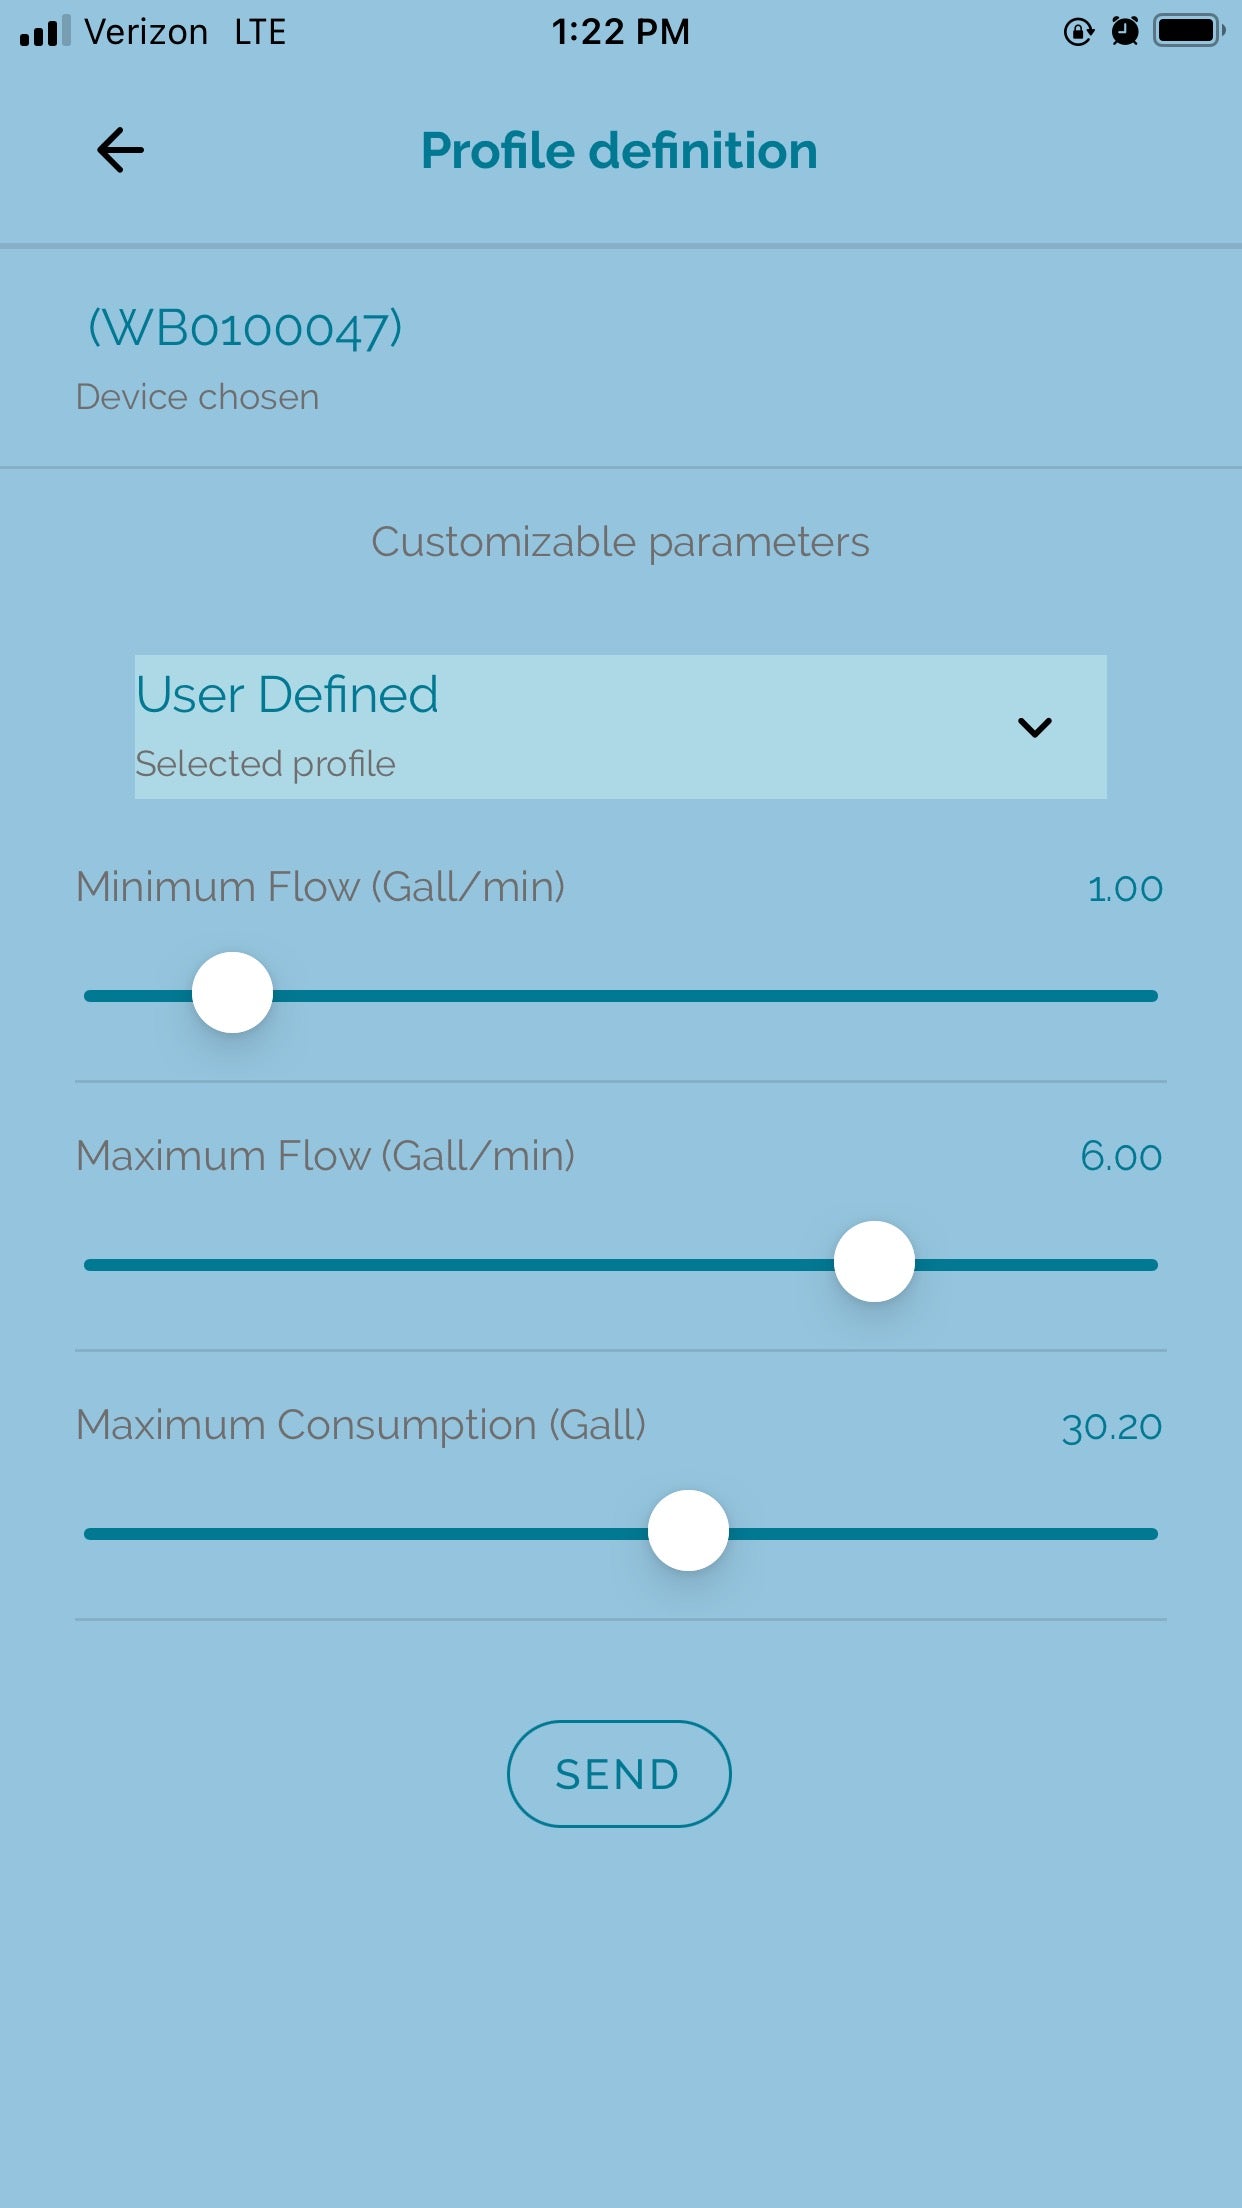Expand the profile dropdown chevron
Image resolution: width=1242 pixels, height=2208 pixels.
coord(1034,727)
